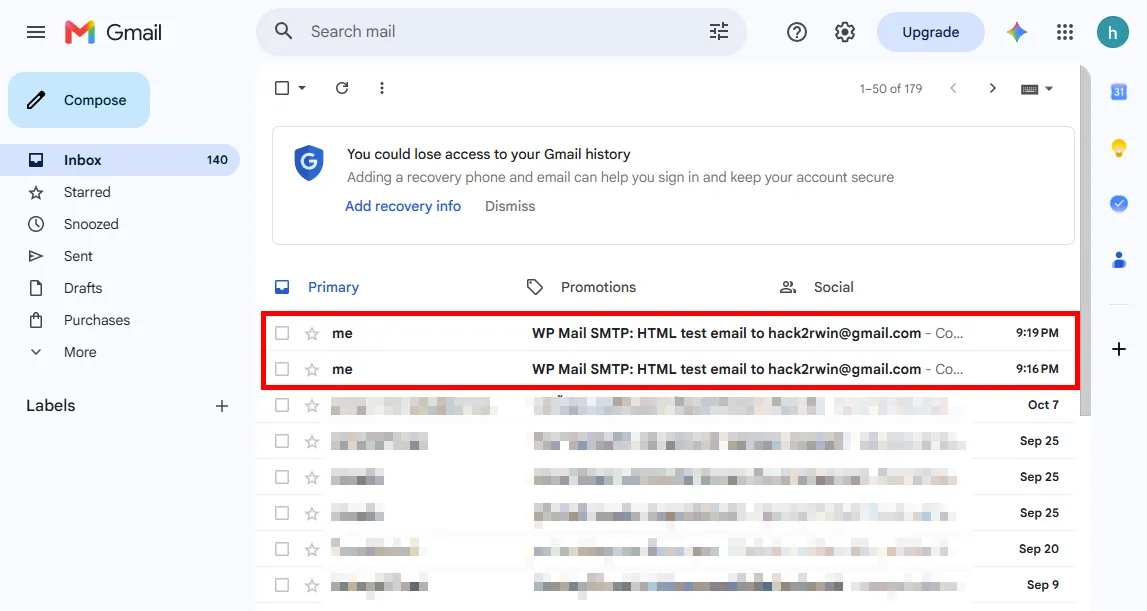
Task: Open the 9:19 PM WP Mail SMTP email
Action: [x=669, y=333]
